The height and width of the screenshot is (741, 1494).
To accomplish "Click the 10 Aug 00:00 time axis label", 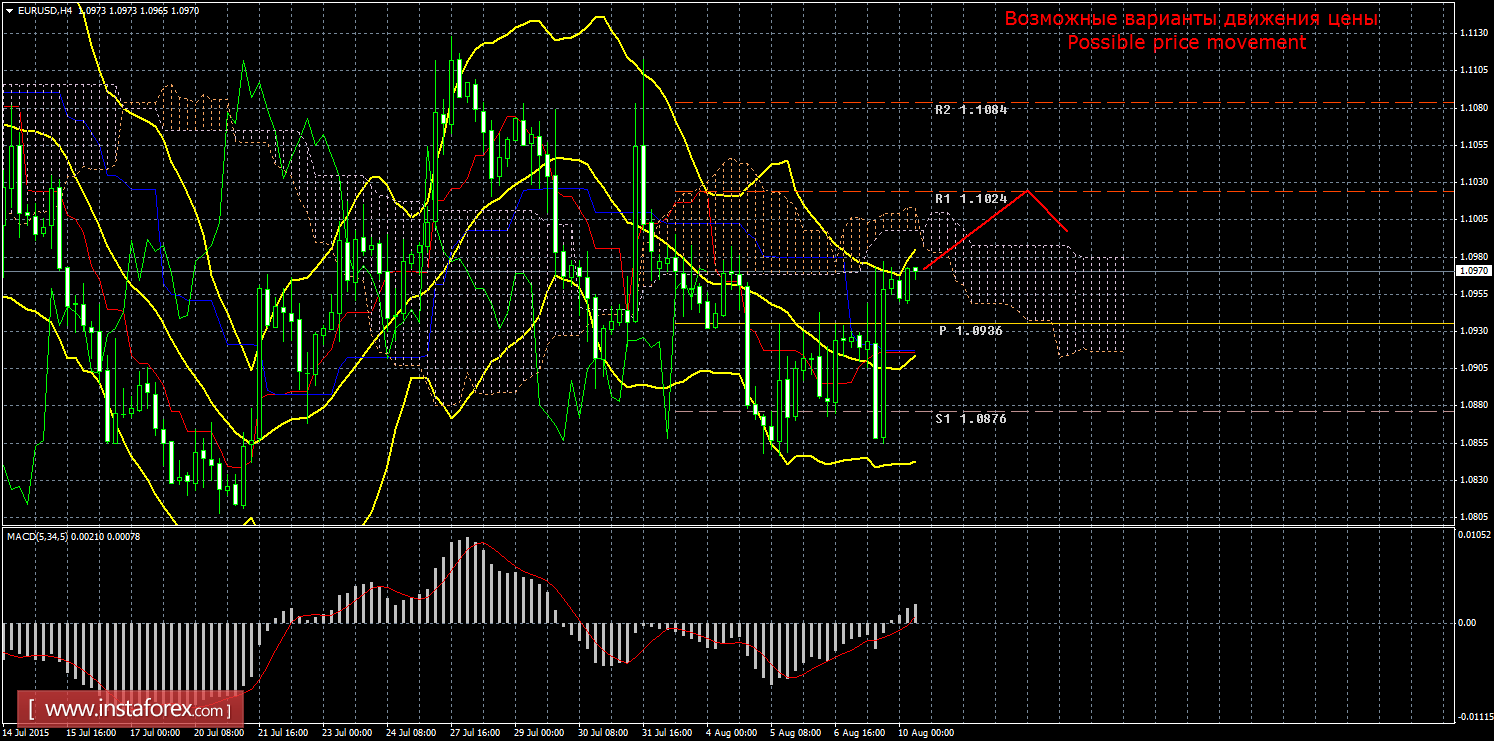I will (x=925, y=733).
